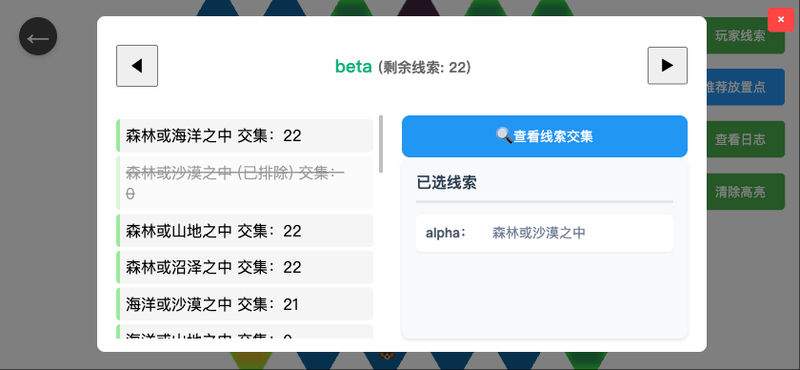
Task: Click the previous player left arrow
Action: point(137,66)
